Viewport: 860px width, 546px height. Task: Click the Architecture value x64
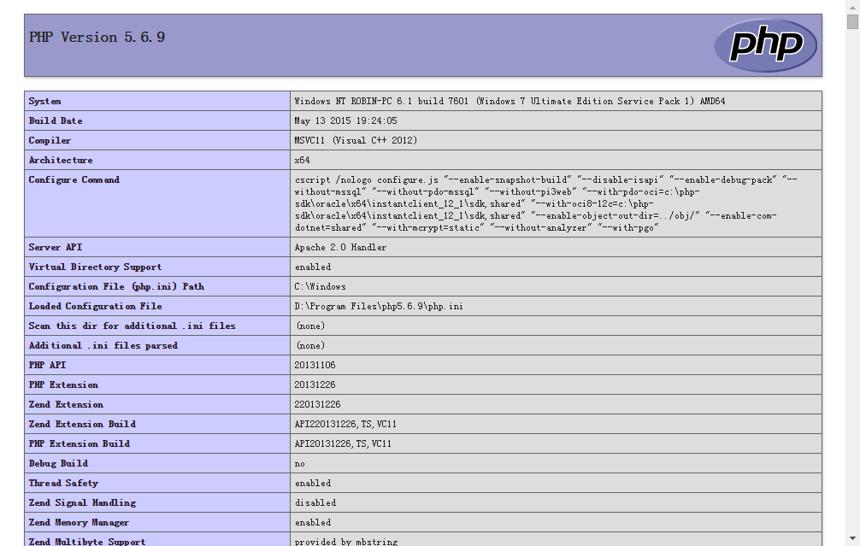pyautogui.click(x=302, y=160)
